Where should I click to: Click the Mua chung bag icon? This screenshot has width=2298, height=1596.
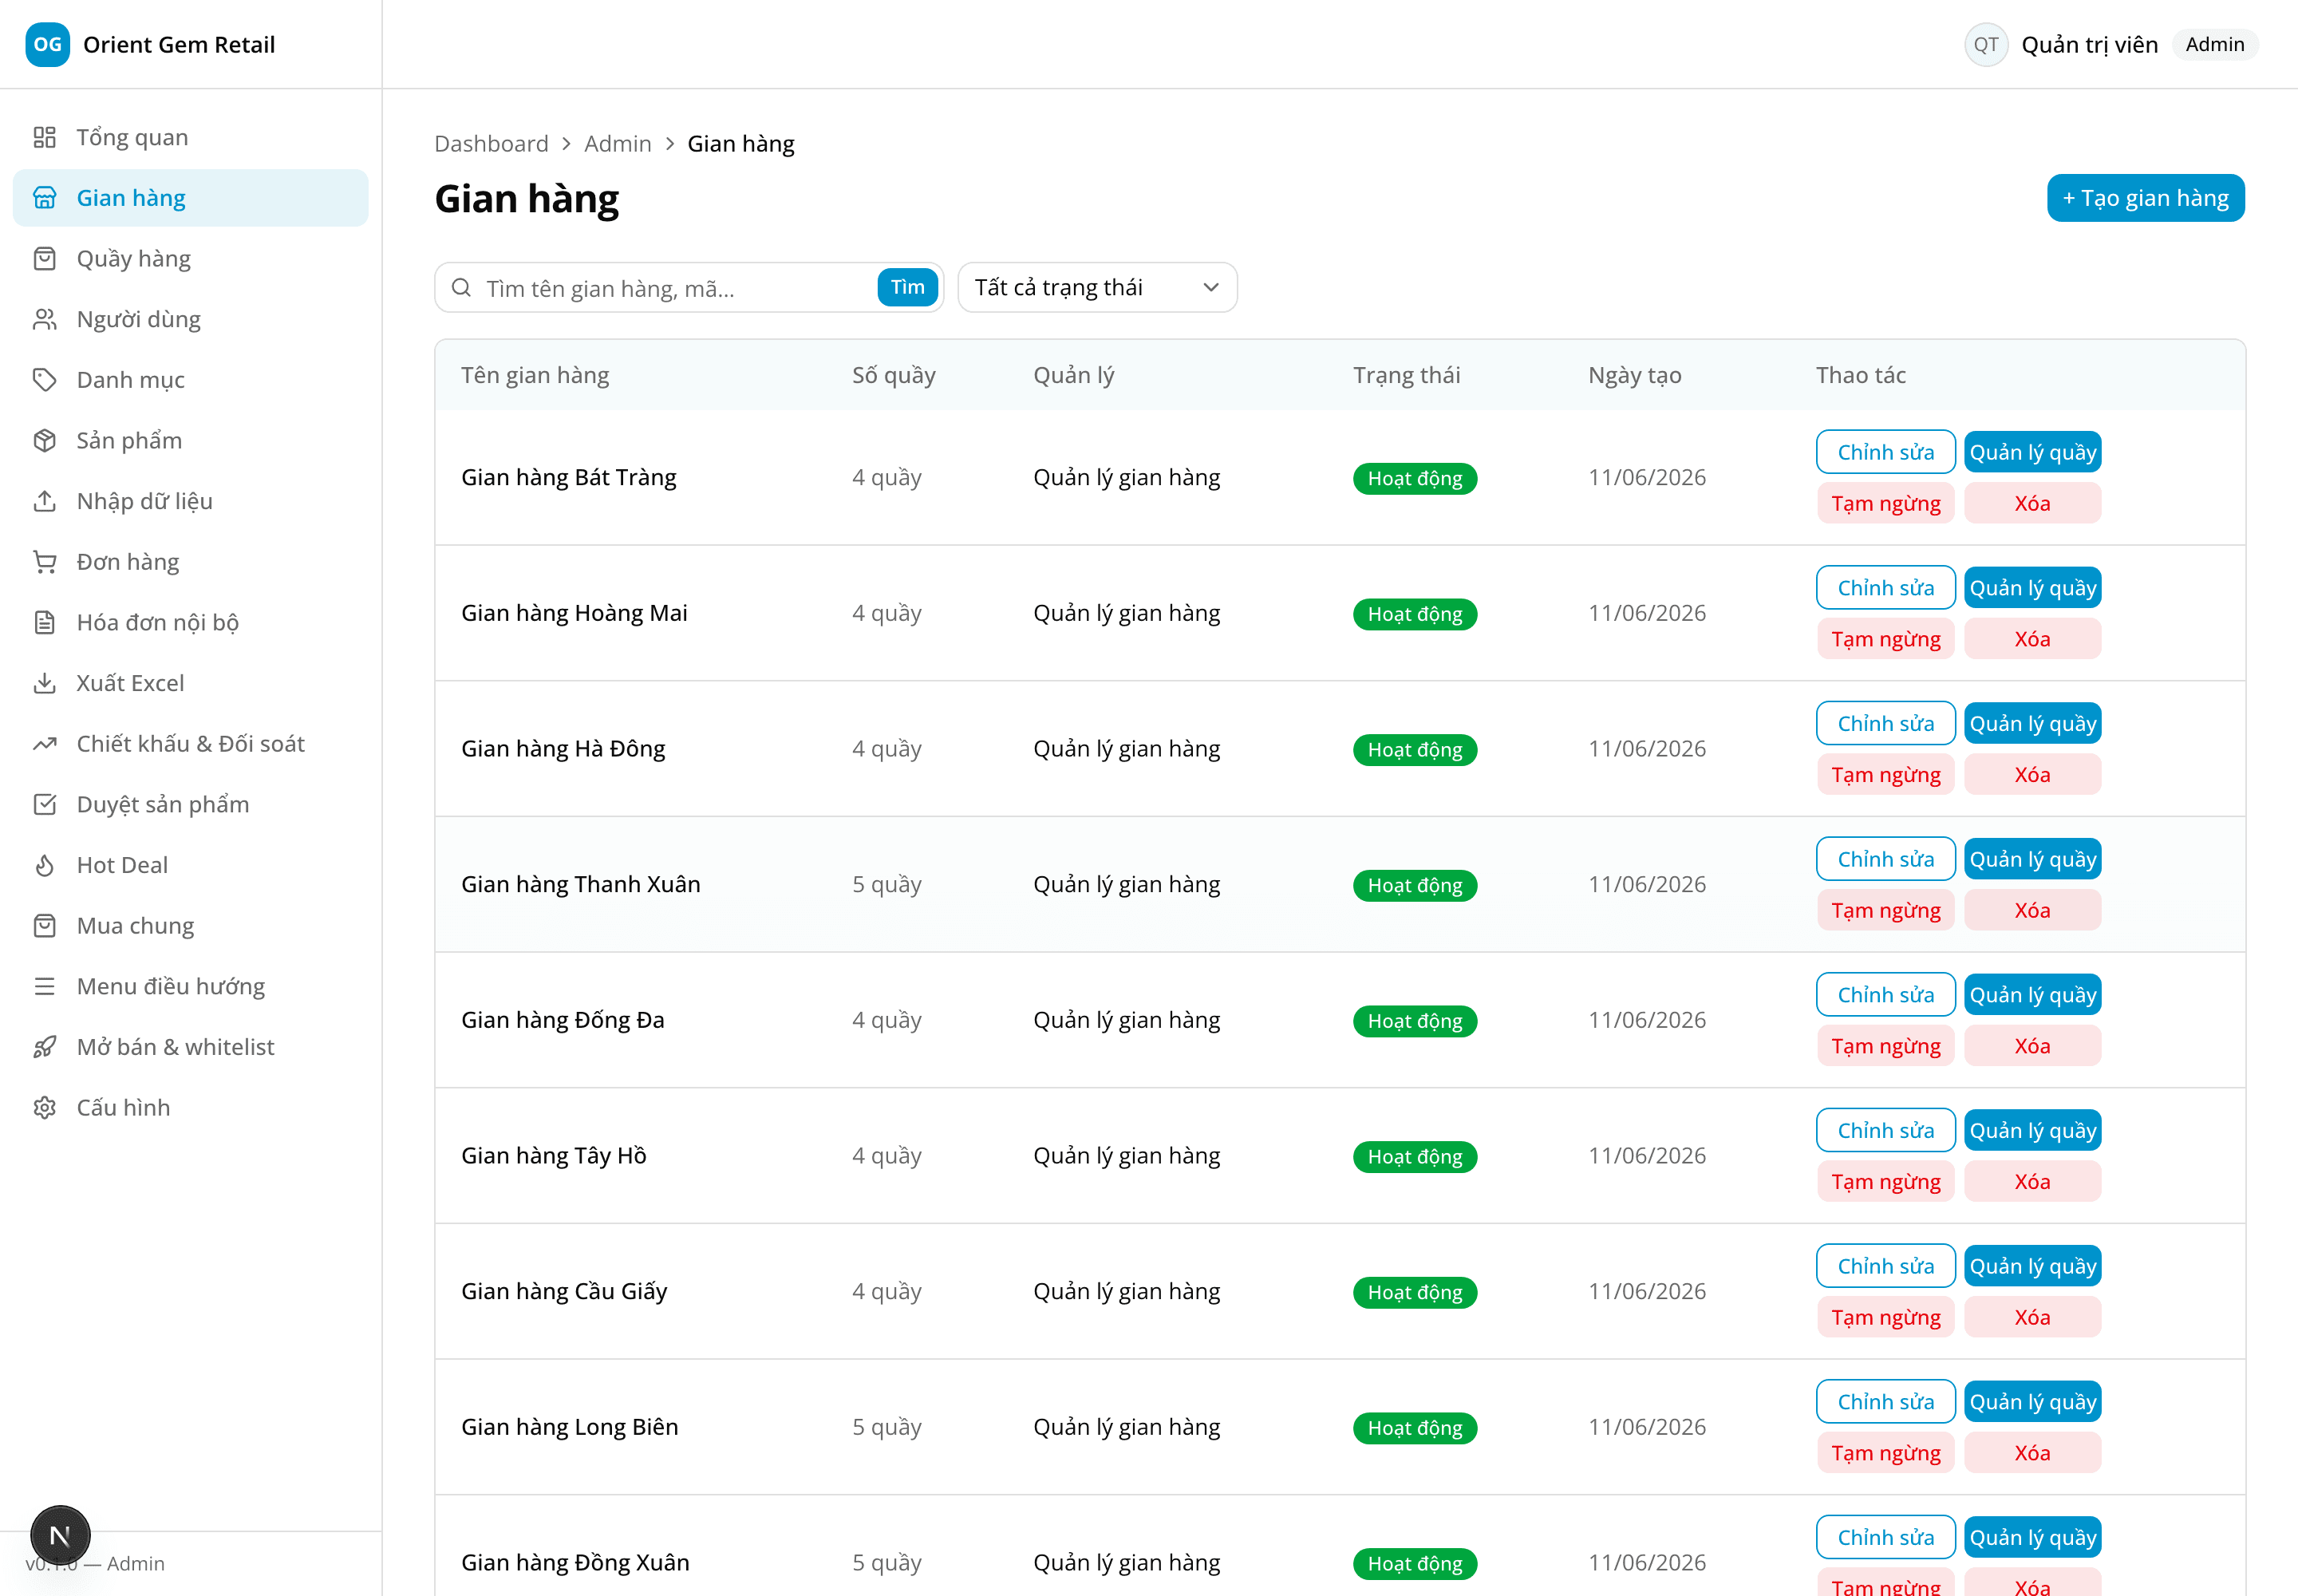tap(45, 926)
